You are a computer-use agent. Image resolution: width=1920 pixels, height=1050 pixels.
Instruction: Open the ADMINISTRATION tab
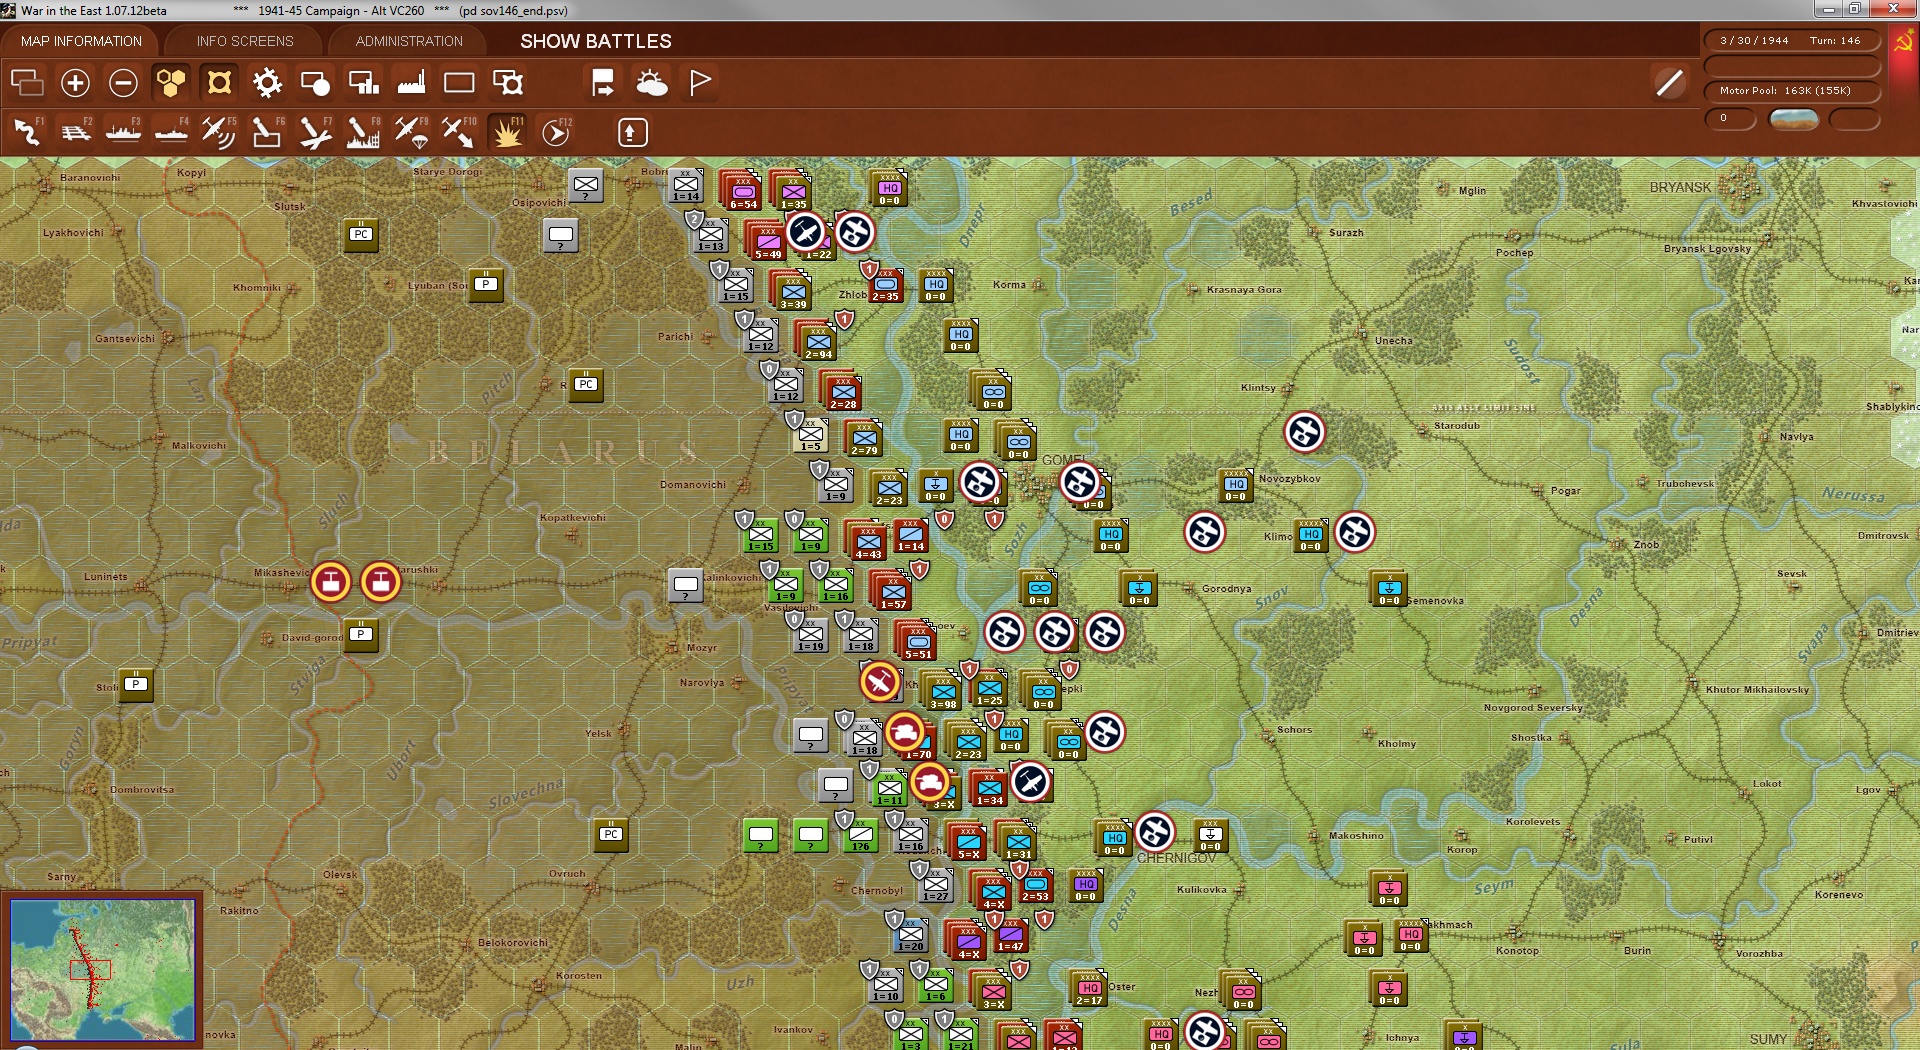[x=409, y=41]
